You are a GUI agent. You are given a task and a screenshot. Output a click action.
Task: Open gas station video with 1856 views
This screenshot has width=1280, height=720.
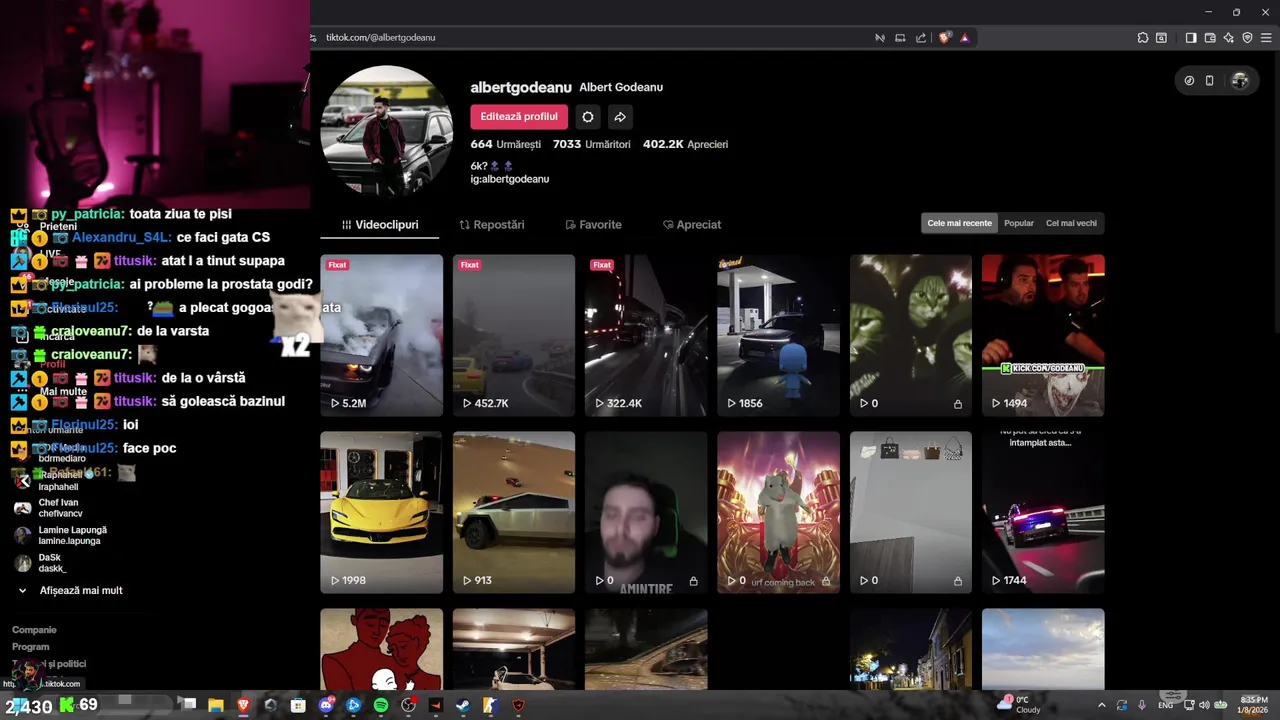click(778, 335)
